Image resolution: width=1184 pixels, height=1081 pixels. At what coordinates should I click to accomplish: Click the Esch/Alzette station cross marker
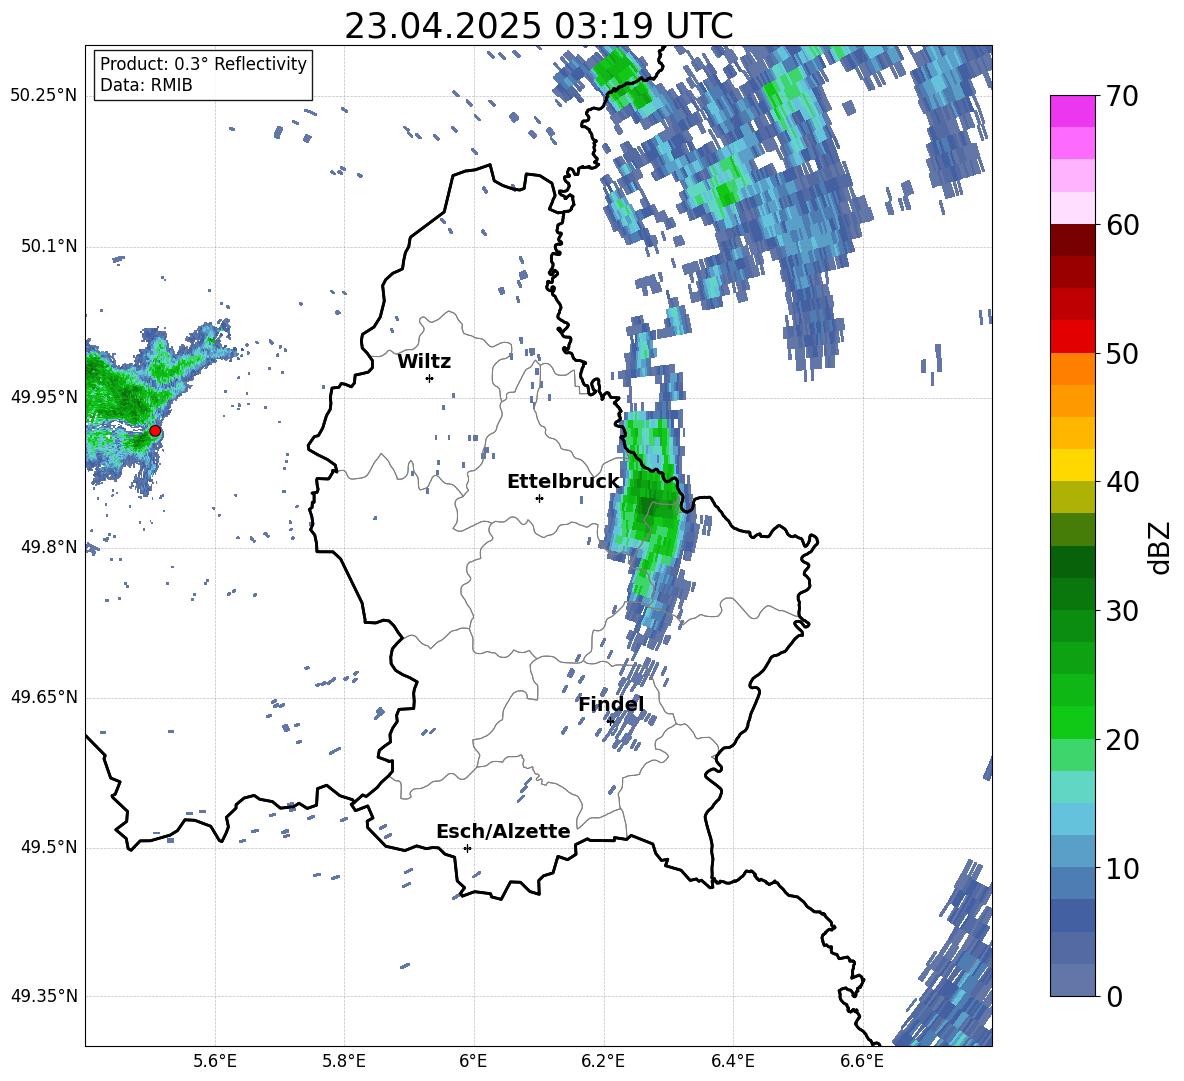pyautogui.click(x=467, y=848)
